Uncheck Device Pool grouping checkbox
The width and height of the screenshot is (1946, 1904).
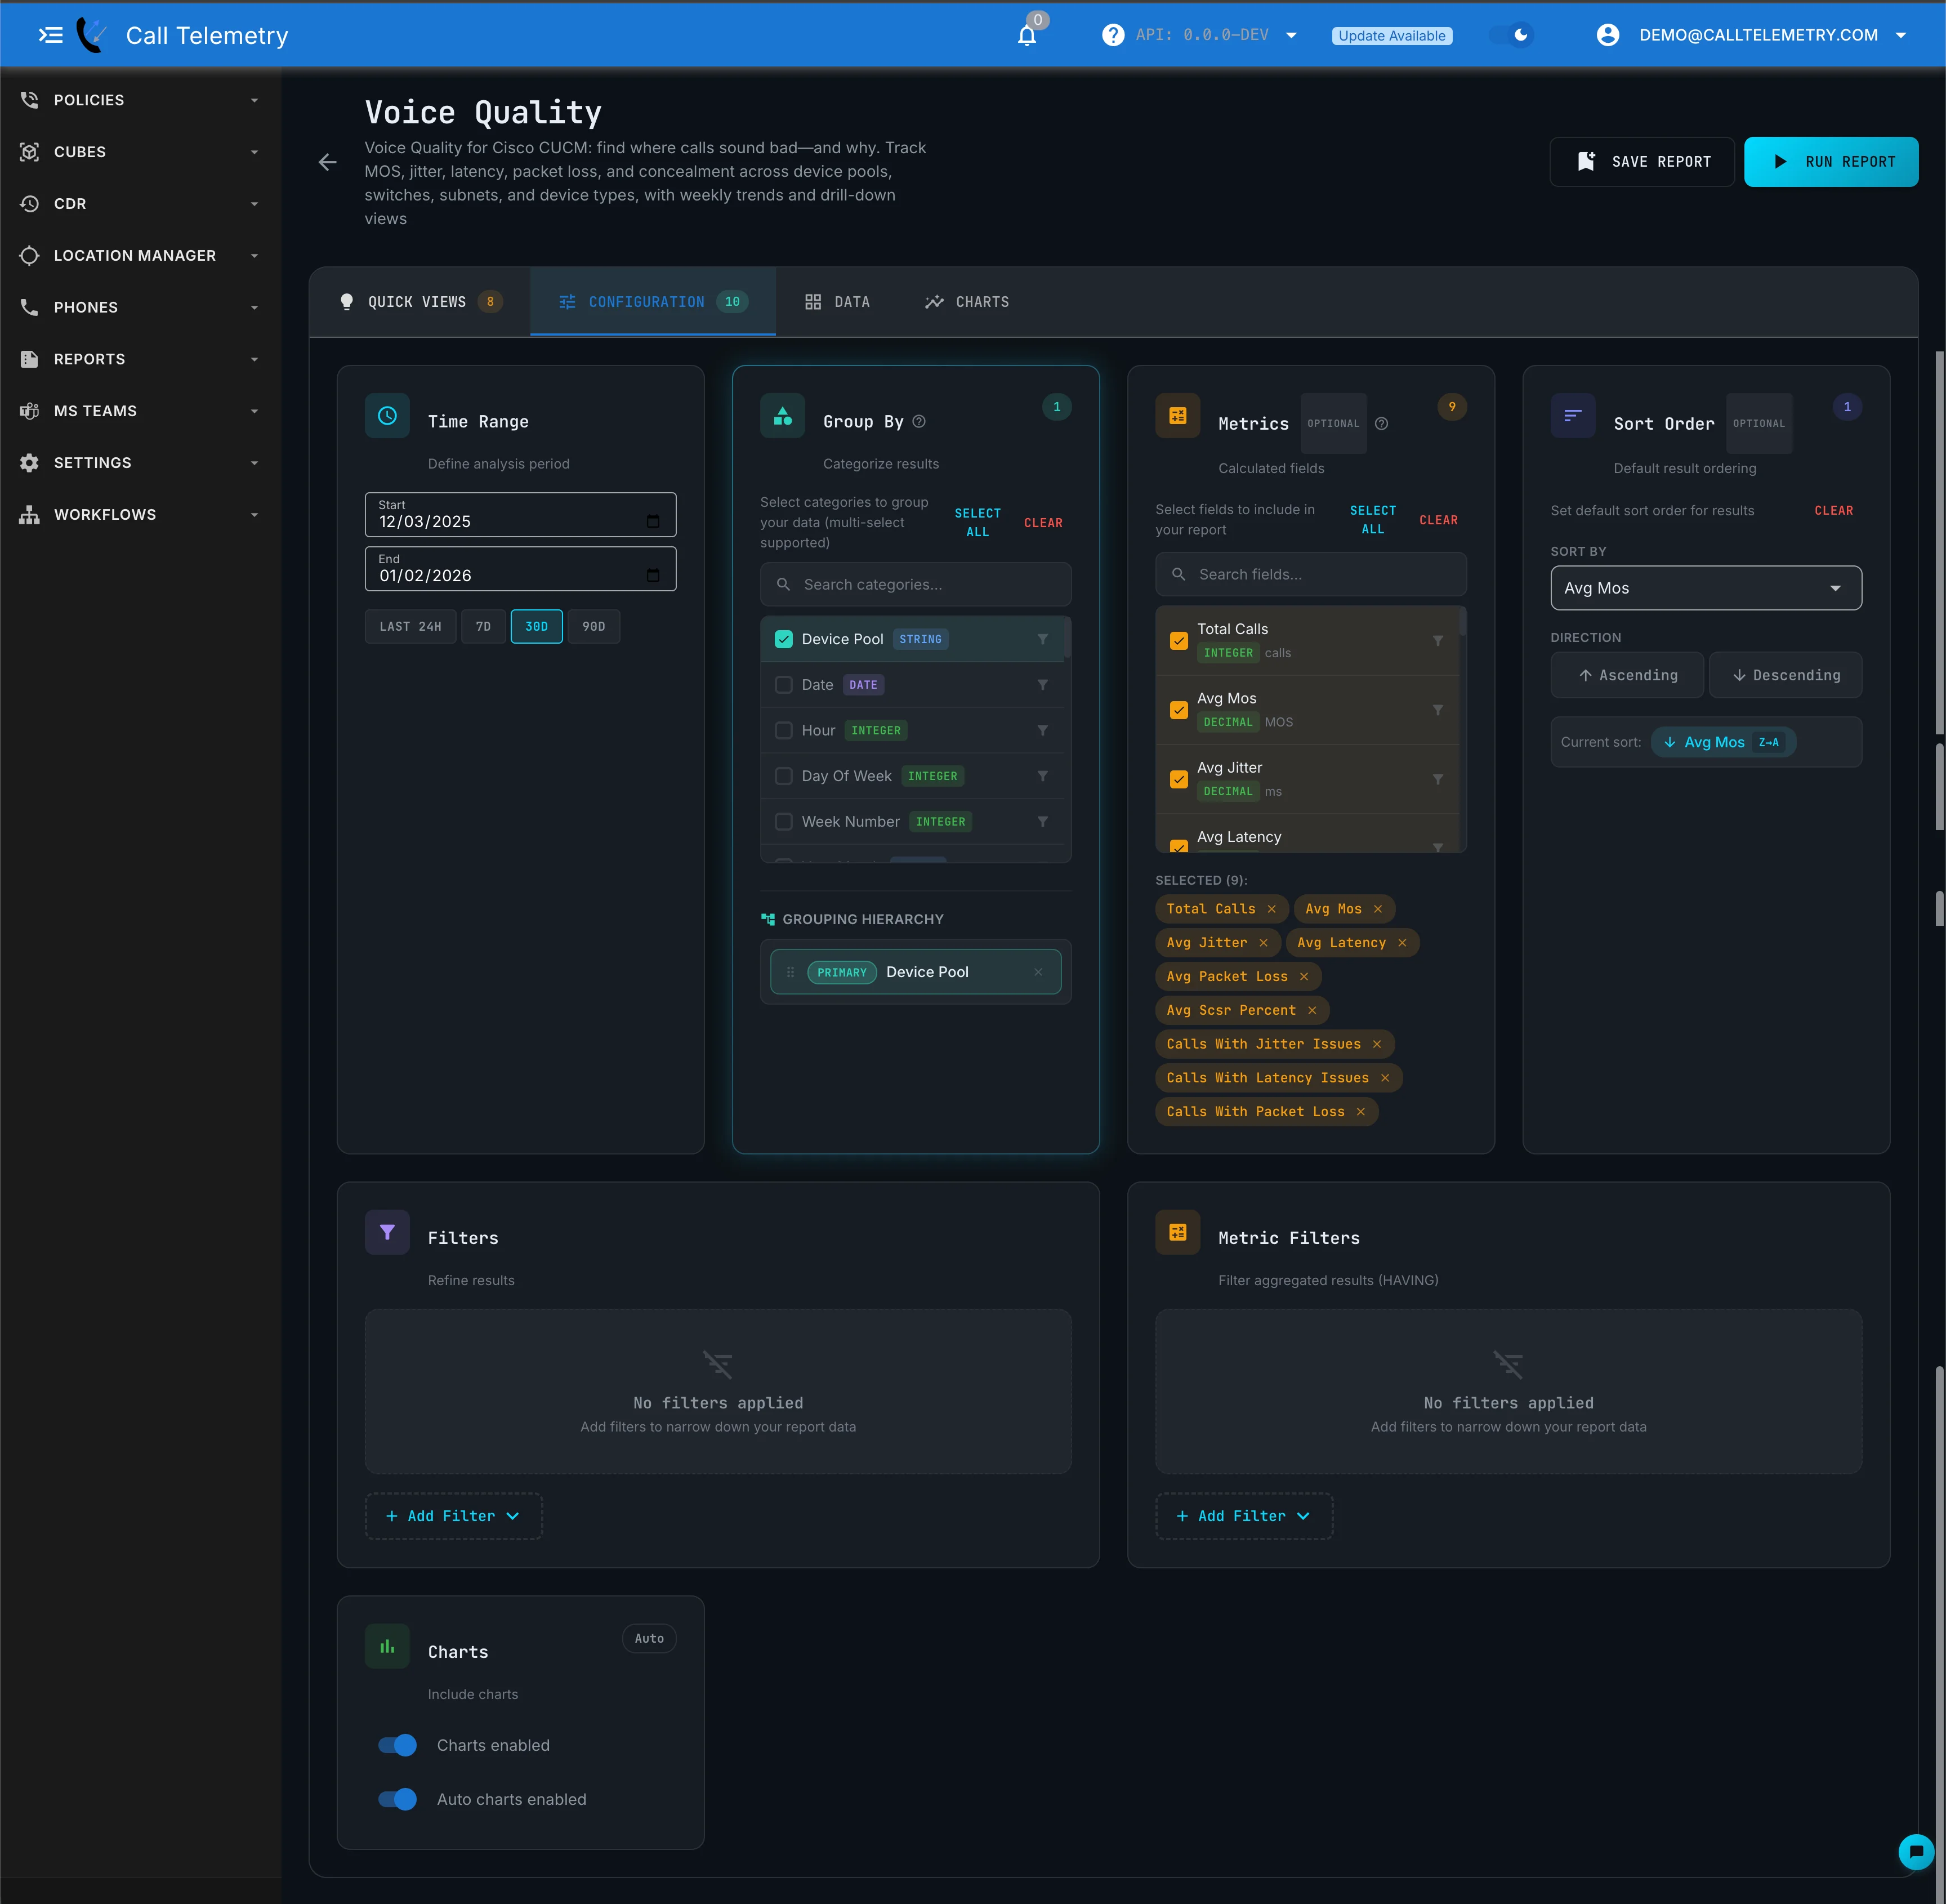pyautogui.click(x=784, y=639)
